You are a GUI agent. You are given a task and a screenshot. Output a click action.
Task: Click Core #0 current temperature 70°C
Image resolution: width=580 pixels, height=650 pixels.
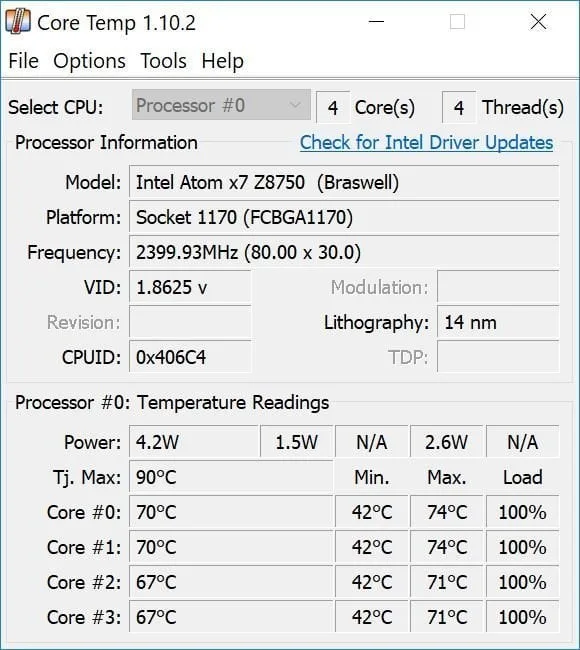pos(231,512)
